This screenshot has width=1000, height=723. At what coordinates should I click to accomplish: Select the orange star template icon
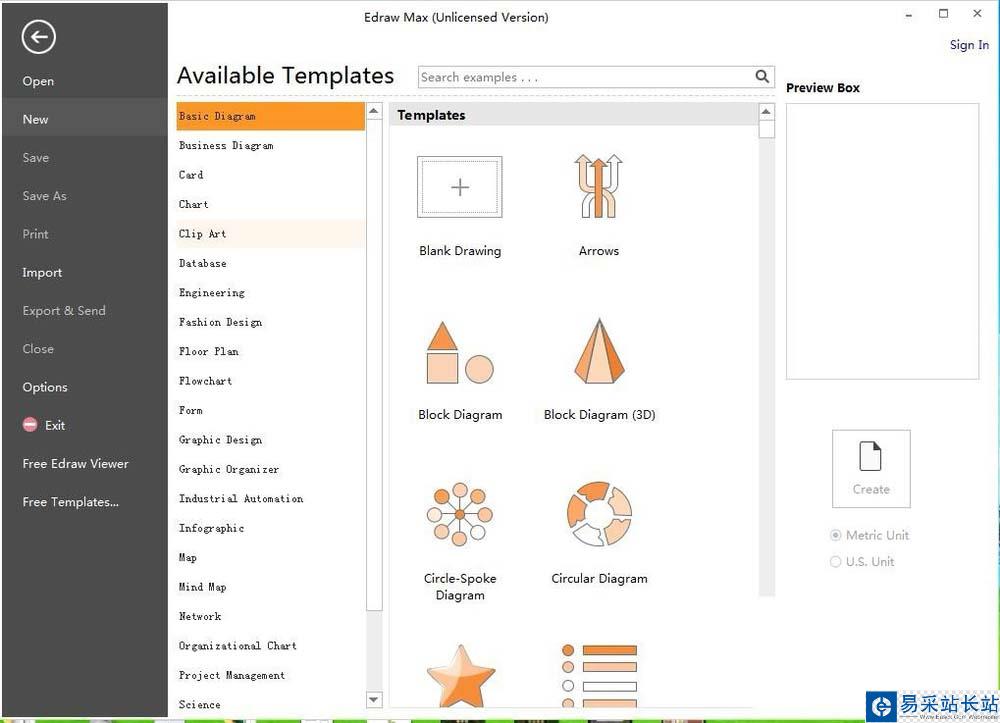tap(460, 676)
